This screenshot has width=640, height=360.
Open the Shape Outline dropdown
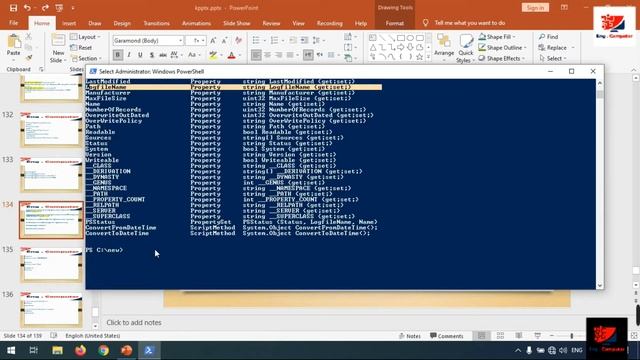tap(503, 48)
